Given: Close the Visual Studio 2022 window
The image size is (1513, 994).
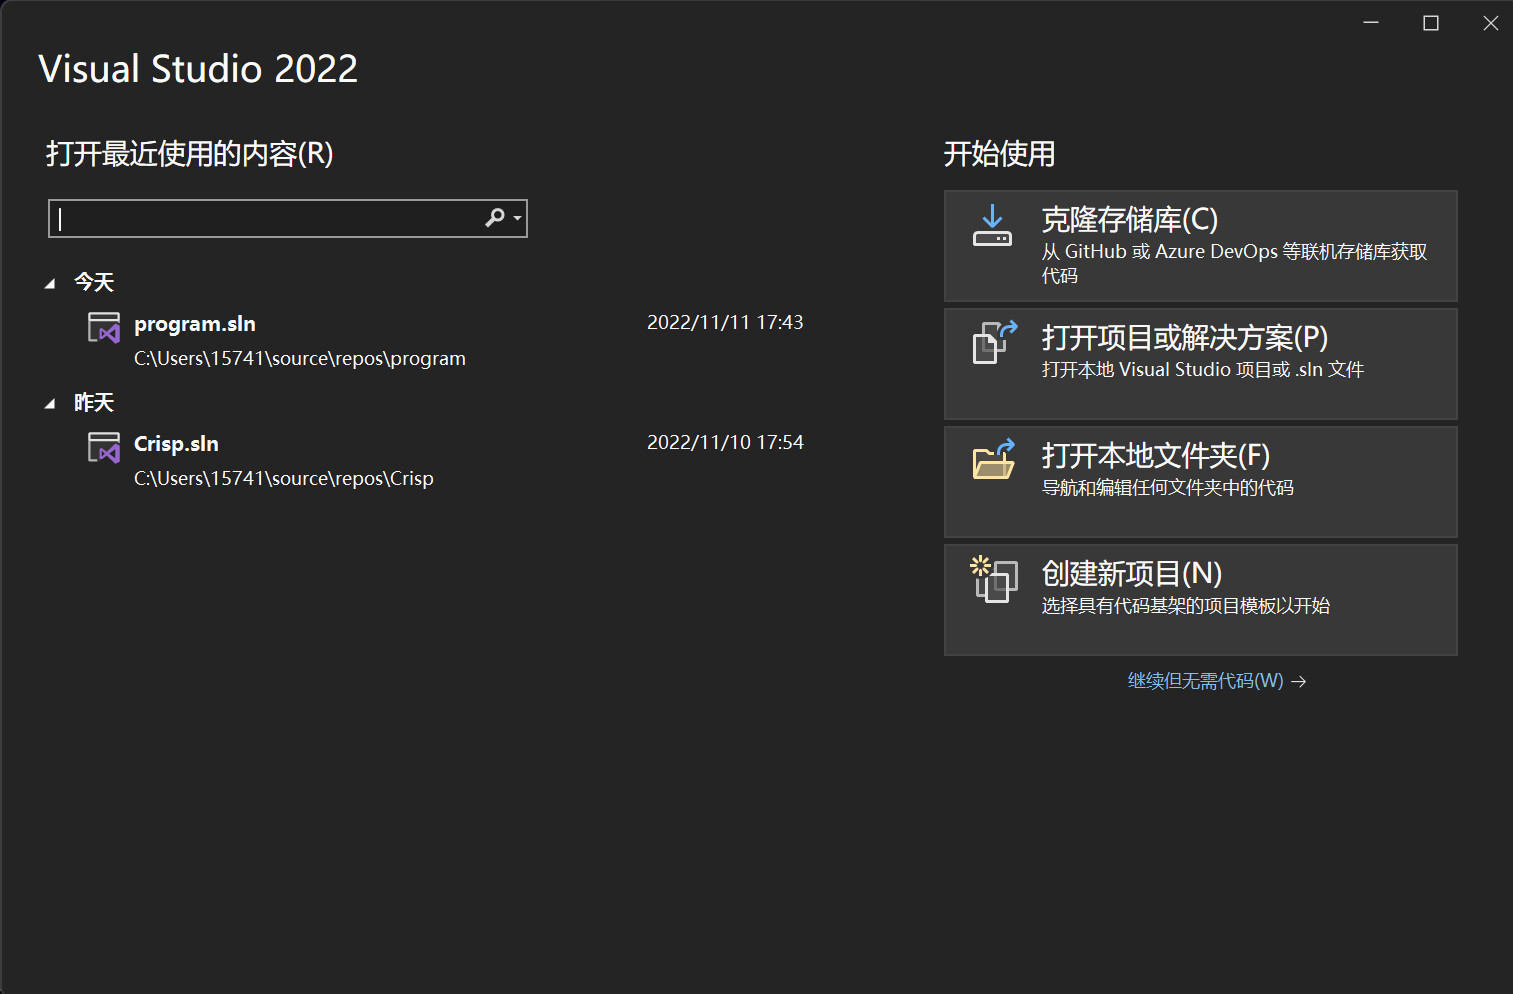Looking at the screenshot, I should click(1490, 22).
